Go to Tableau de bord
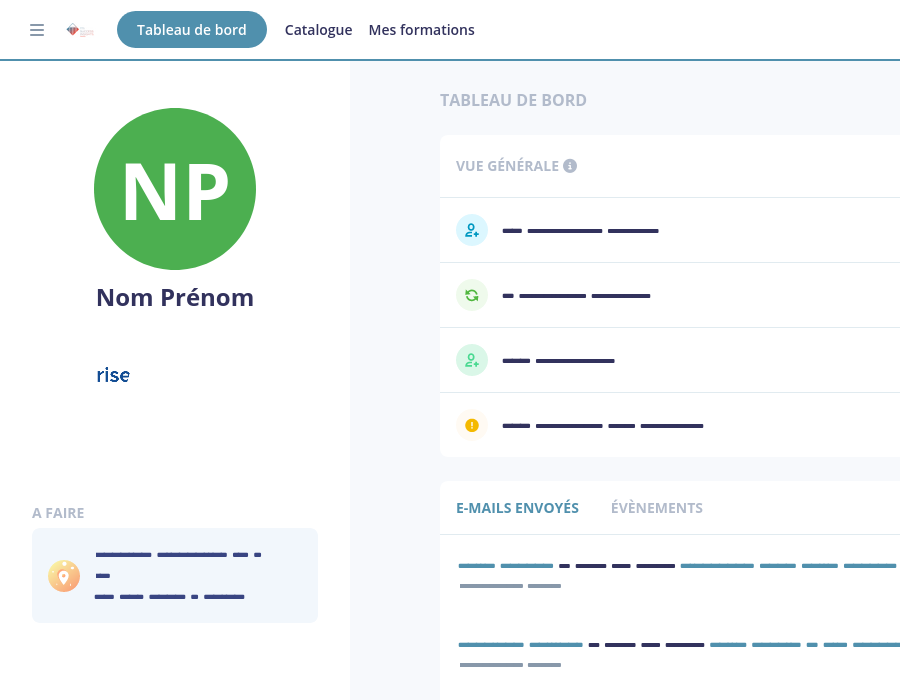The height and width of the screenshot is (700, 900). [192, 30]
